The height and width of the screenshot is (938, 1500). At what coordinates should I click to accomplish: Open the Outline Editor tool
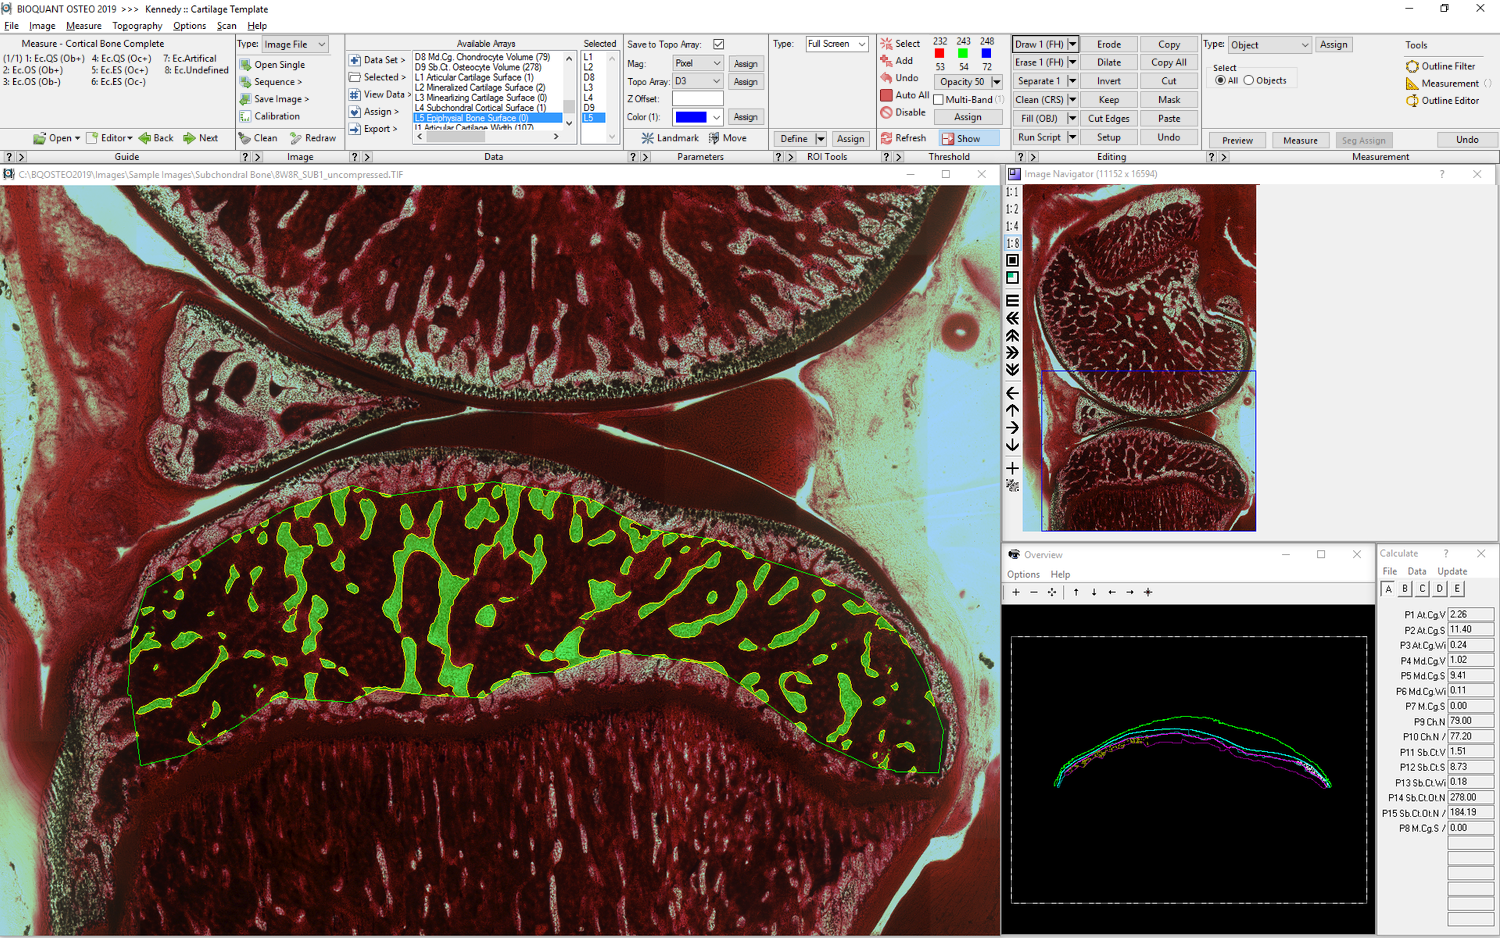coord(1442,101)
